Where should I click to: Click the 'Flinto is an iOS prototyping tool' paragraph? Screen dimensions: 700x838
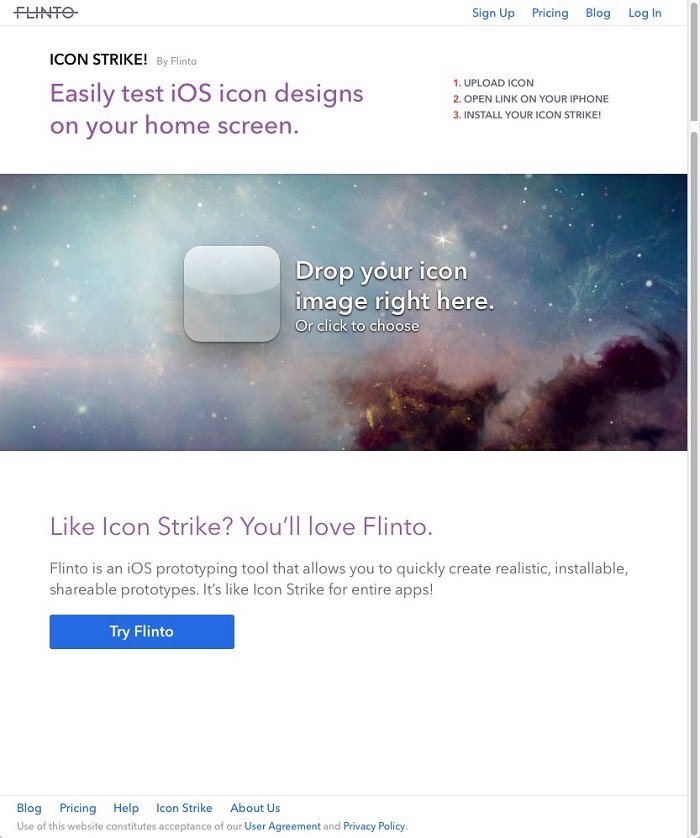click(x=339, y=579)
